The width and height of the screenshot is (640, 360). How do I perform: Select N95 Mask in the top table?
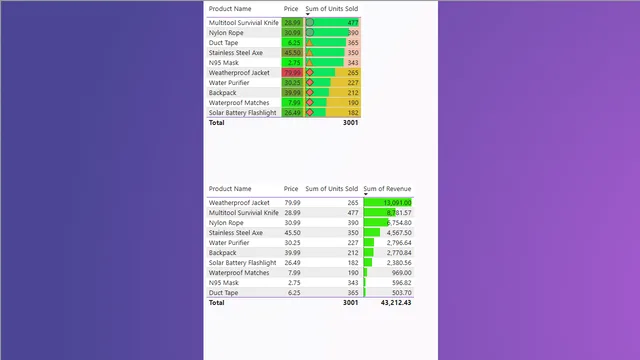coord(224,62)
